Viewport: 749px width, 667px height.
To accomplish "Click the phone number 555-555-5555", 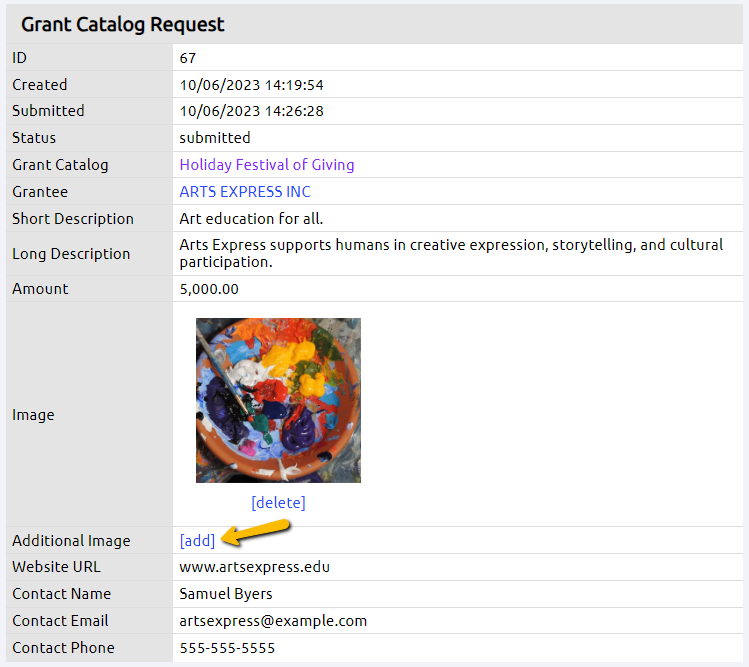I will coord(227,648).
